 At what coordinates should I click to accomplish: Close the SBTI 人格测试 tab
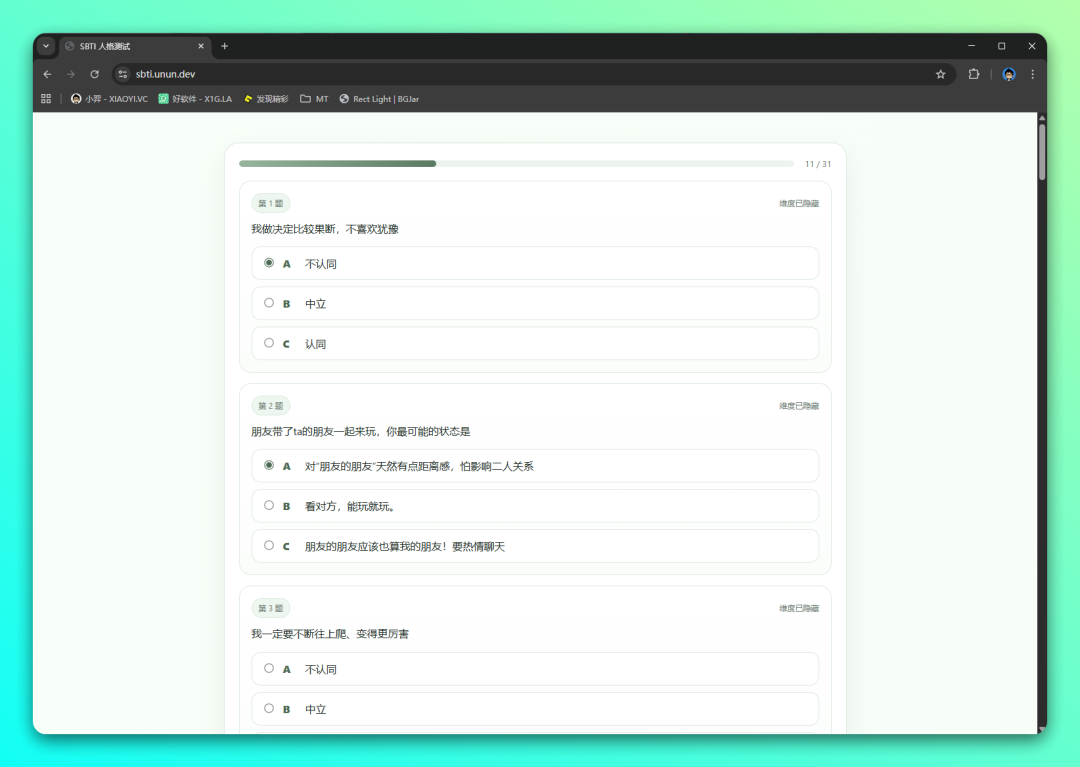[x=201, y=46]
